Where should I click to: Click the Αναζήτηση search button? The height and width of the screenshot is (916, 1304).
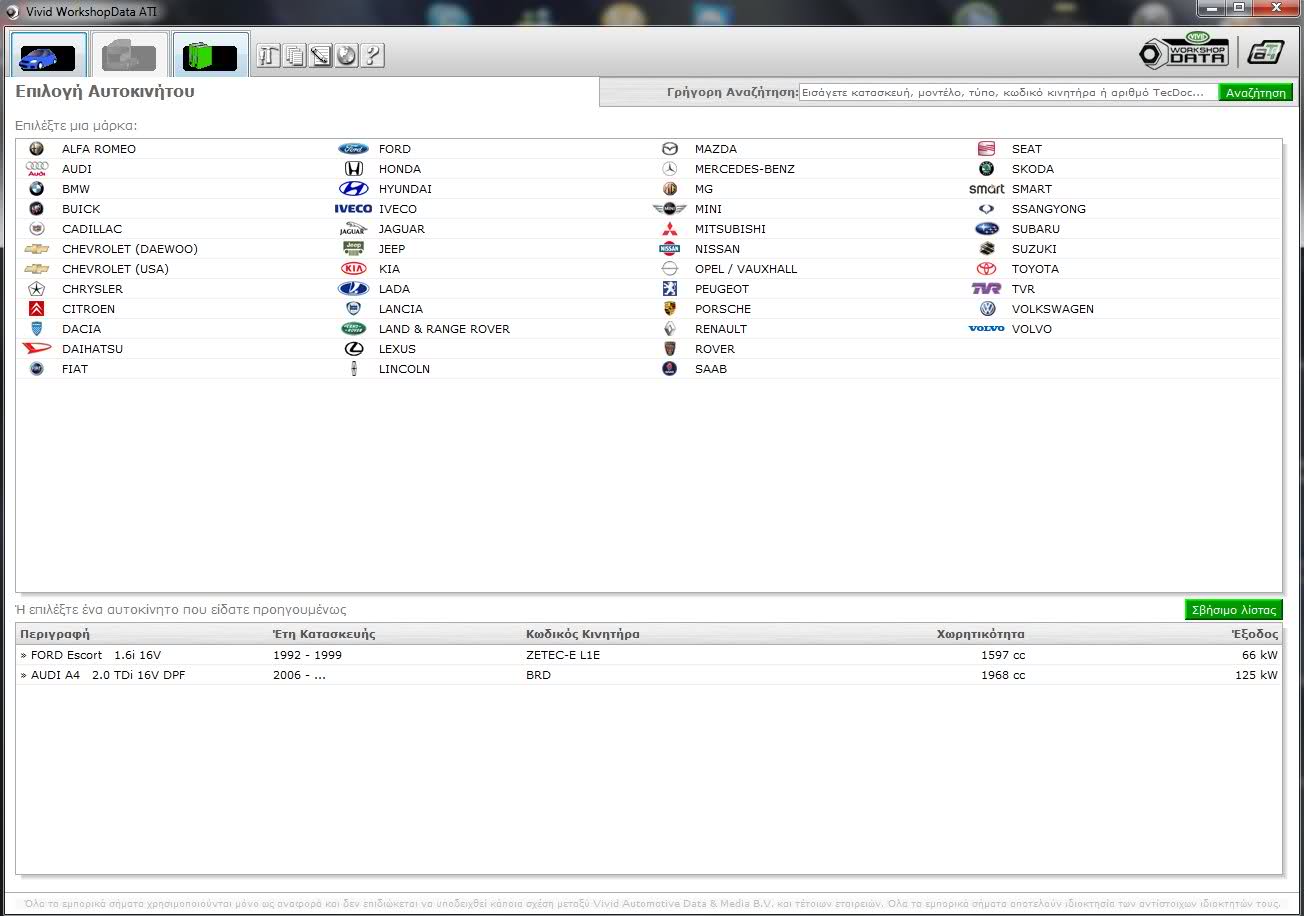tap(1255, 92)
